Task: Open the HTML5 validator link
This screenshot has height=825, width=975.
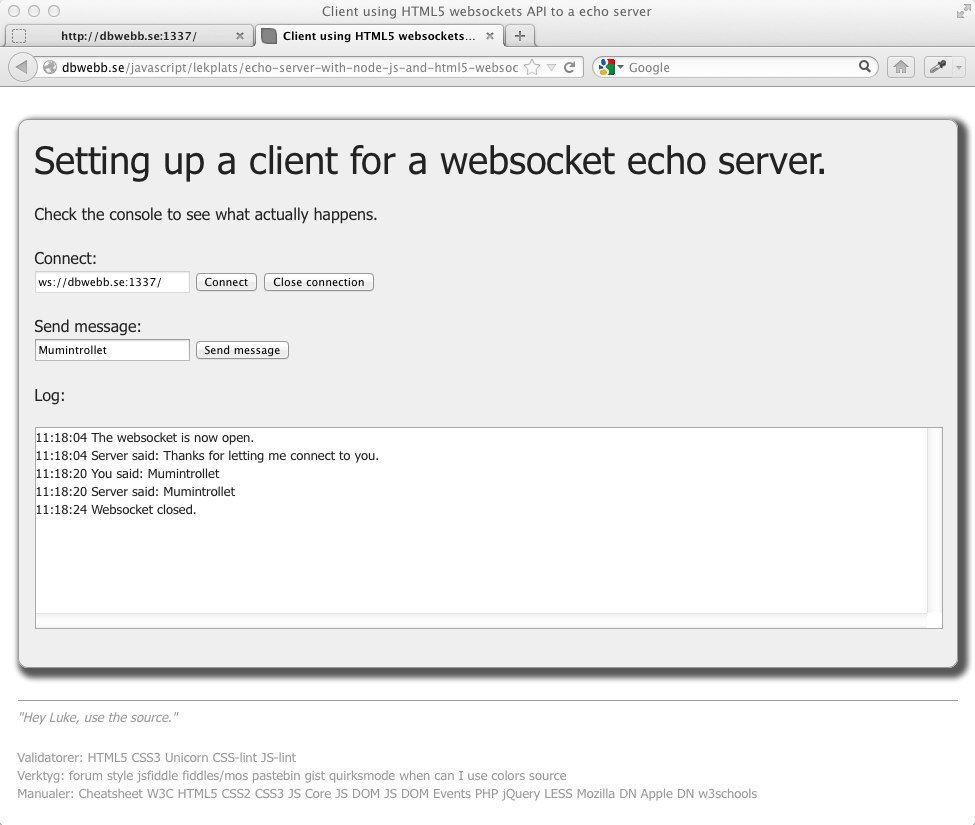Action: [x=107, y=757]
